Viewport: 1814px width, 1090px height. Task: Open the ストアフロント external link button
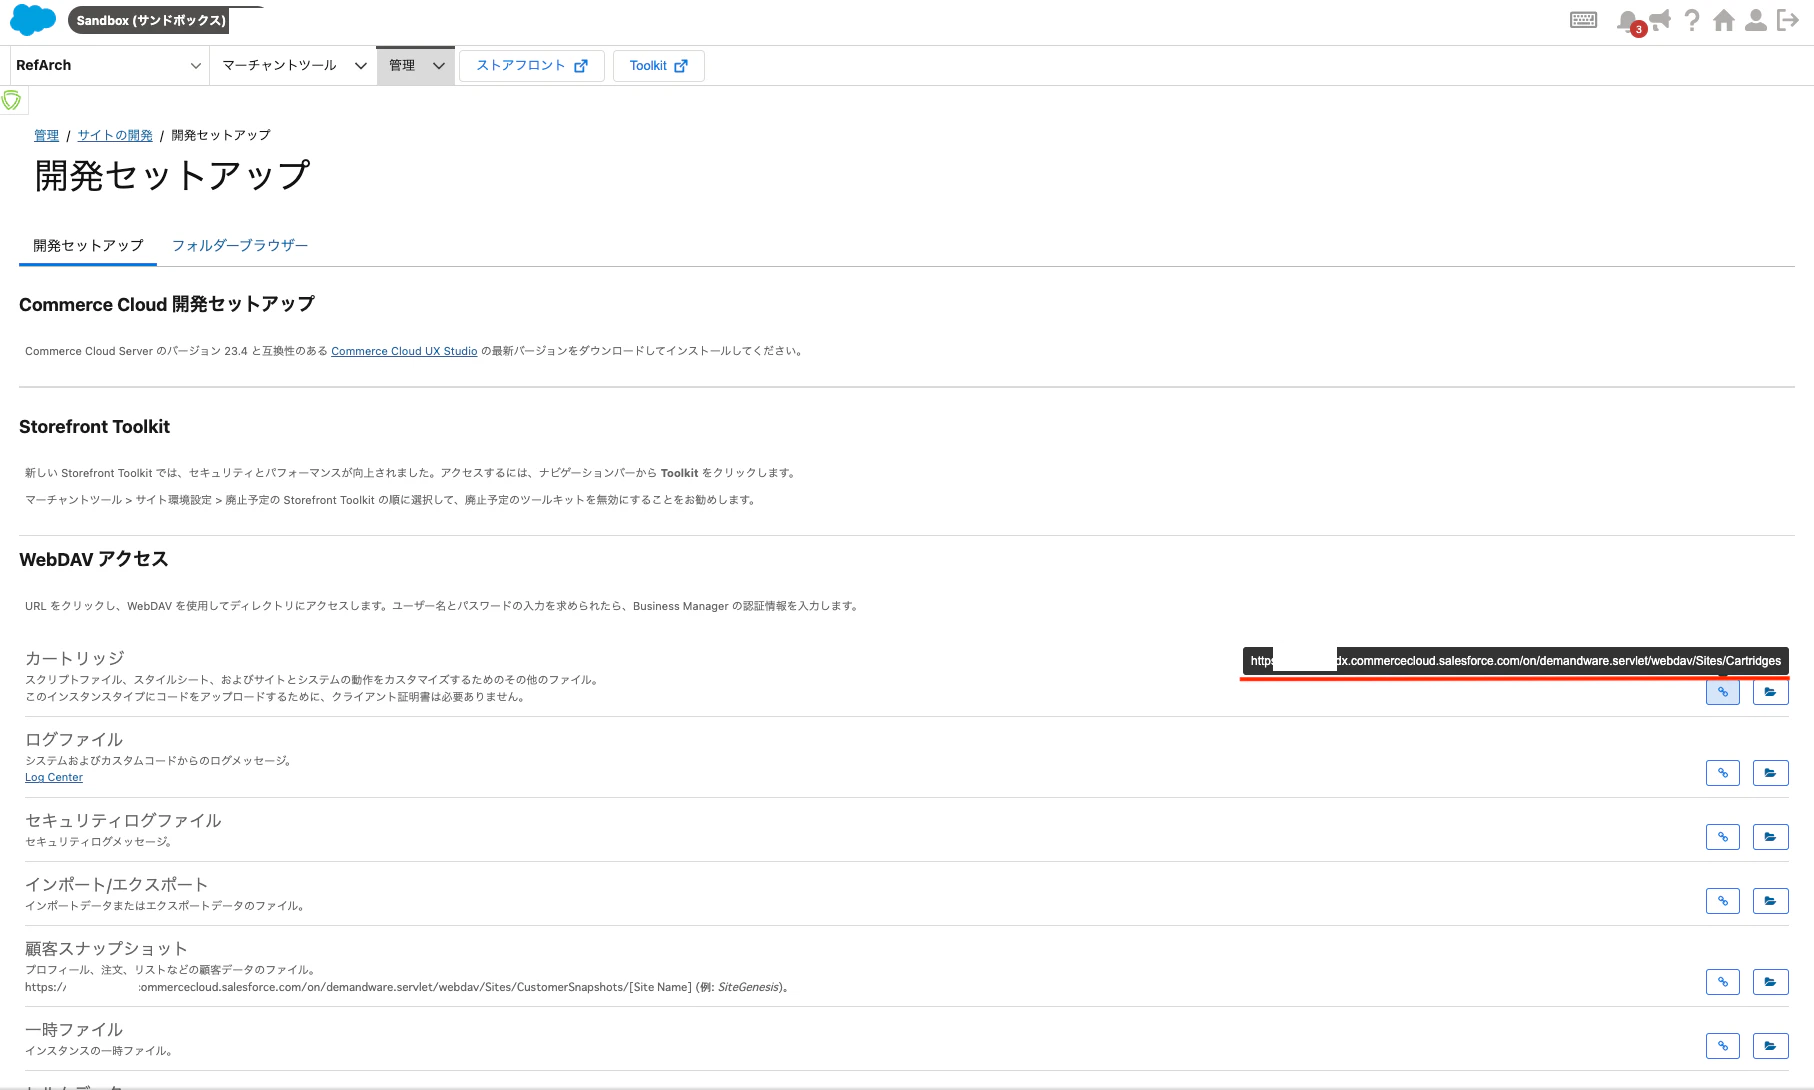532,66
